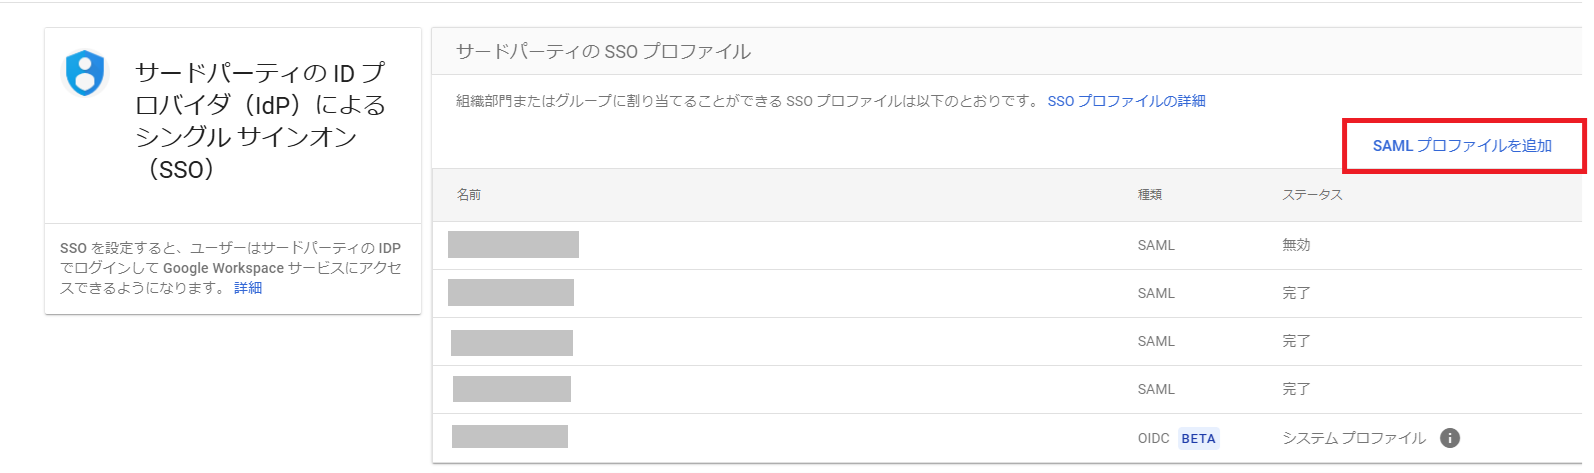This screenshot has height=473, width=1594.
Task: Click the BETA badge next to OIDC
Action: coord(1198,438)
